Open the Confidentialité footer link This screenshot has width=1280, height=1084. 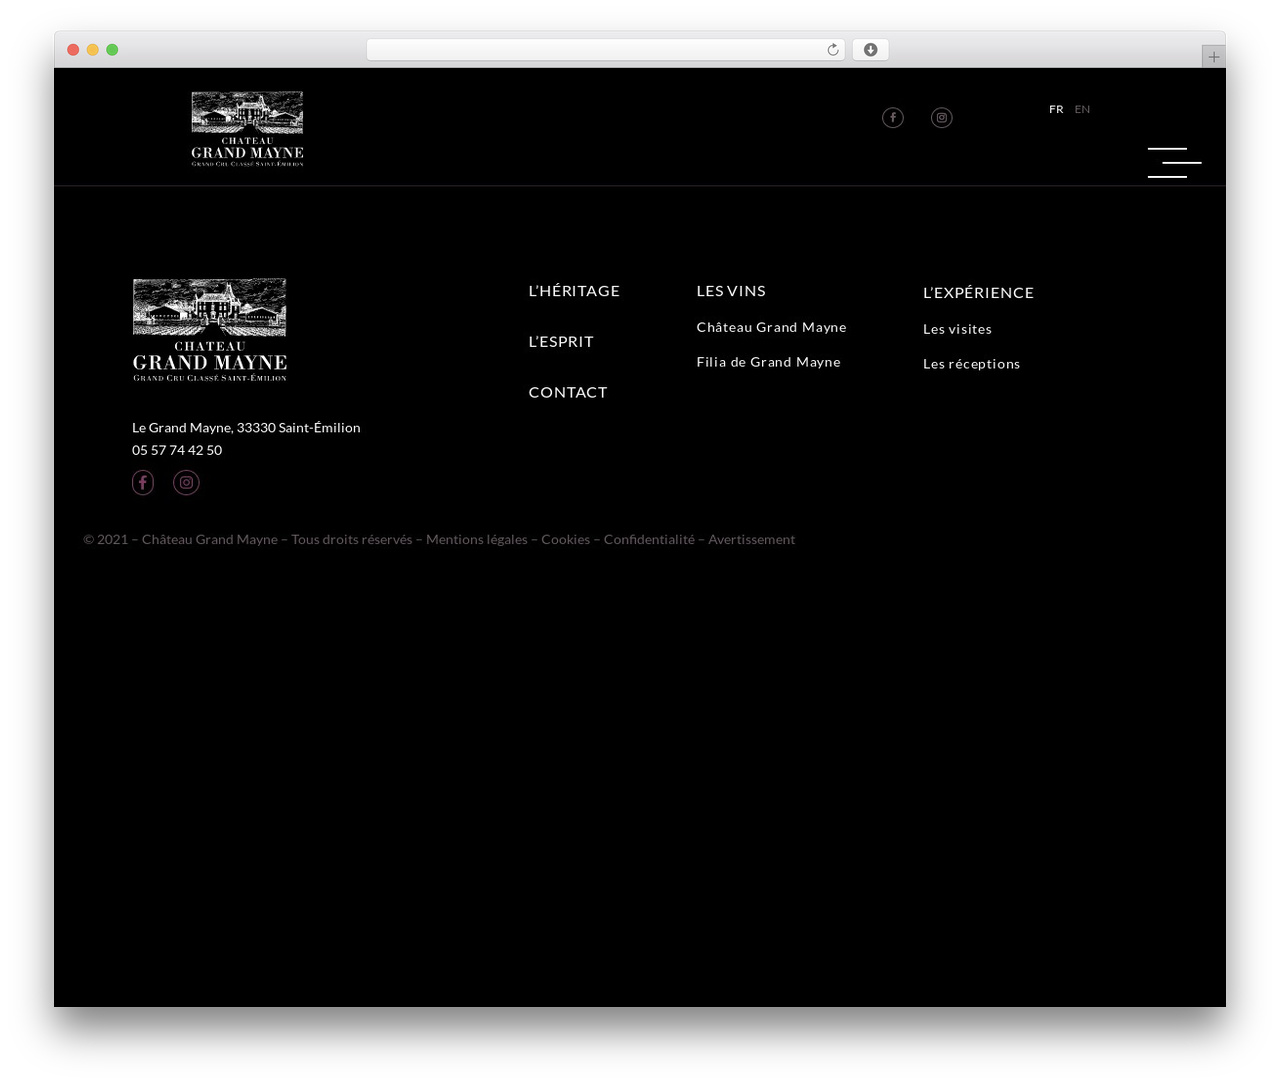click(649, 540)
